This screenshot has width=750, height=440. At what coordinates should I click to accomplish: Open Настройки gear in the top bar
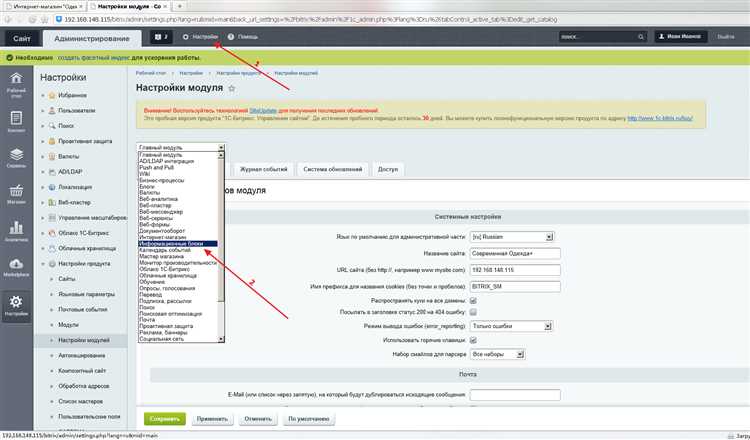pos(200,37)
